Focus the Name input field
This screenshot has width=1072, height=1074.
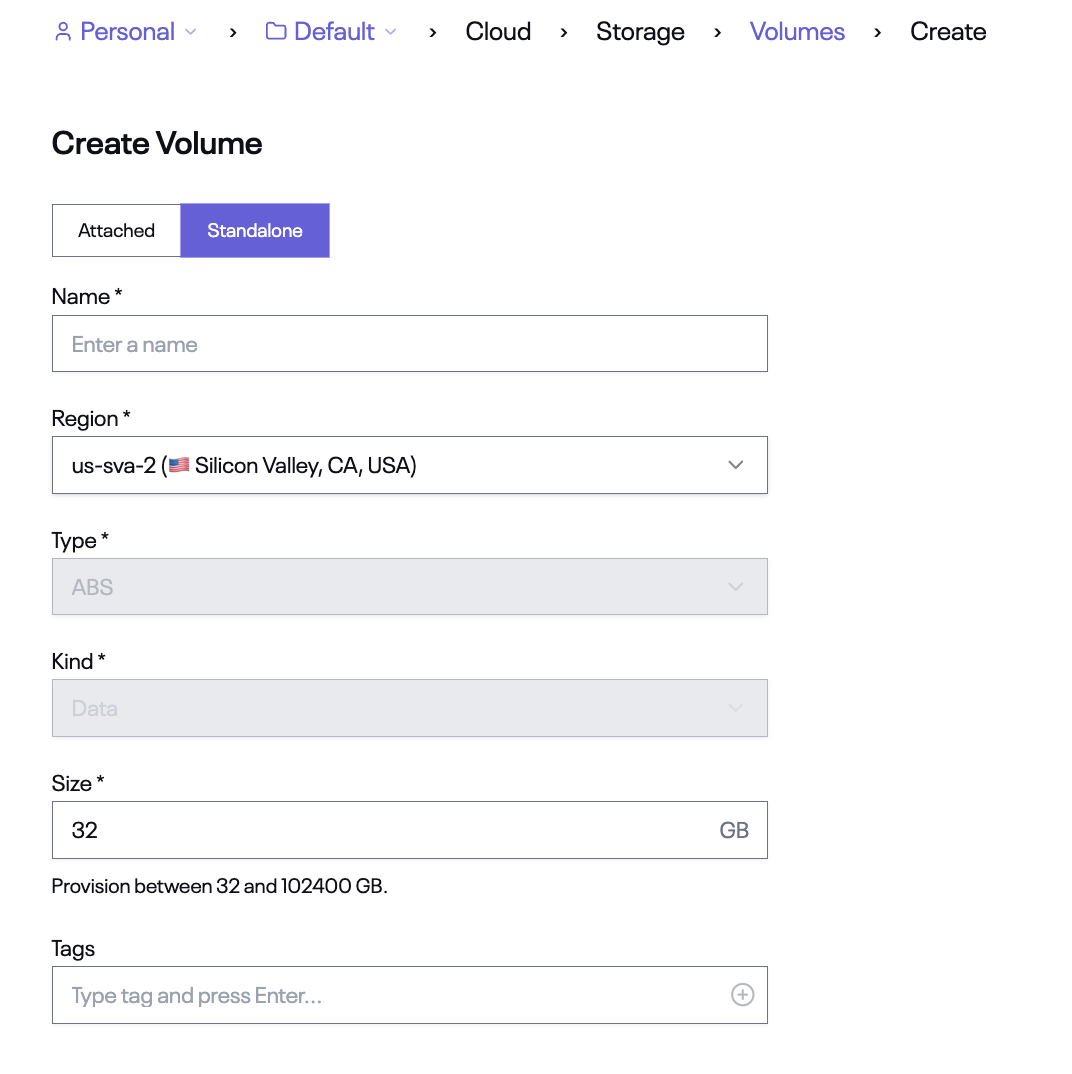[410, 344]
